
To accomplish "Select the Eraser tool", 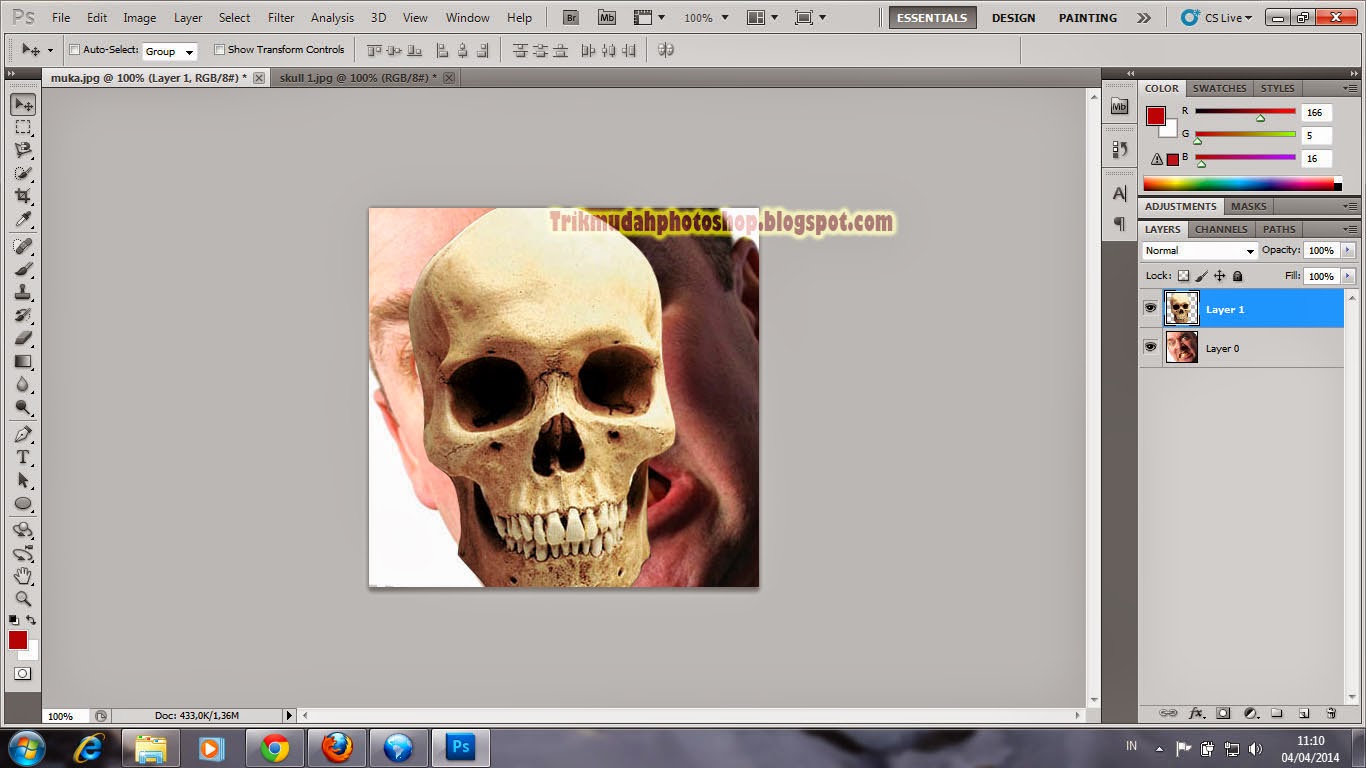I will [23, 338].
